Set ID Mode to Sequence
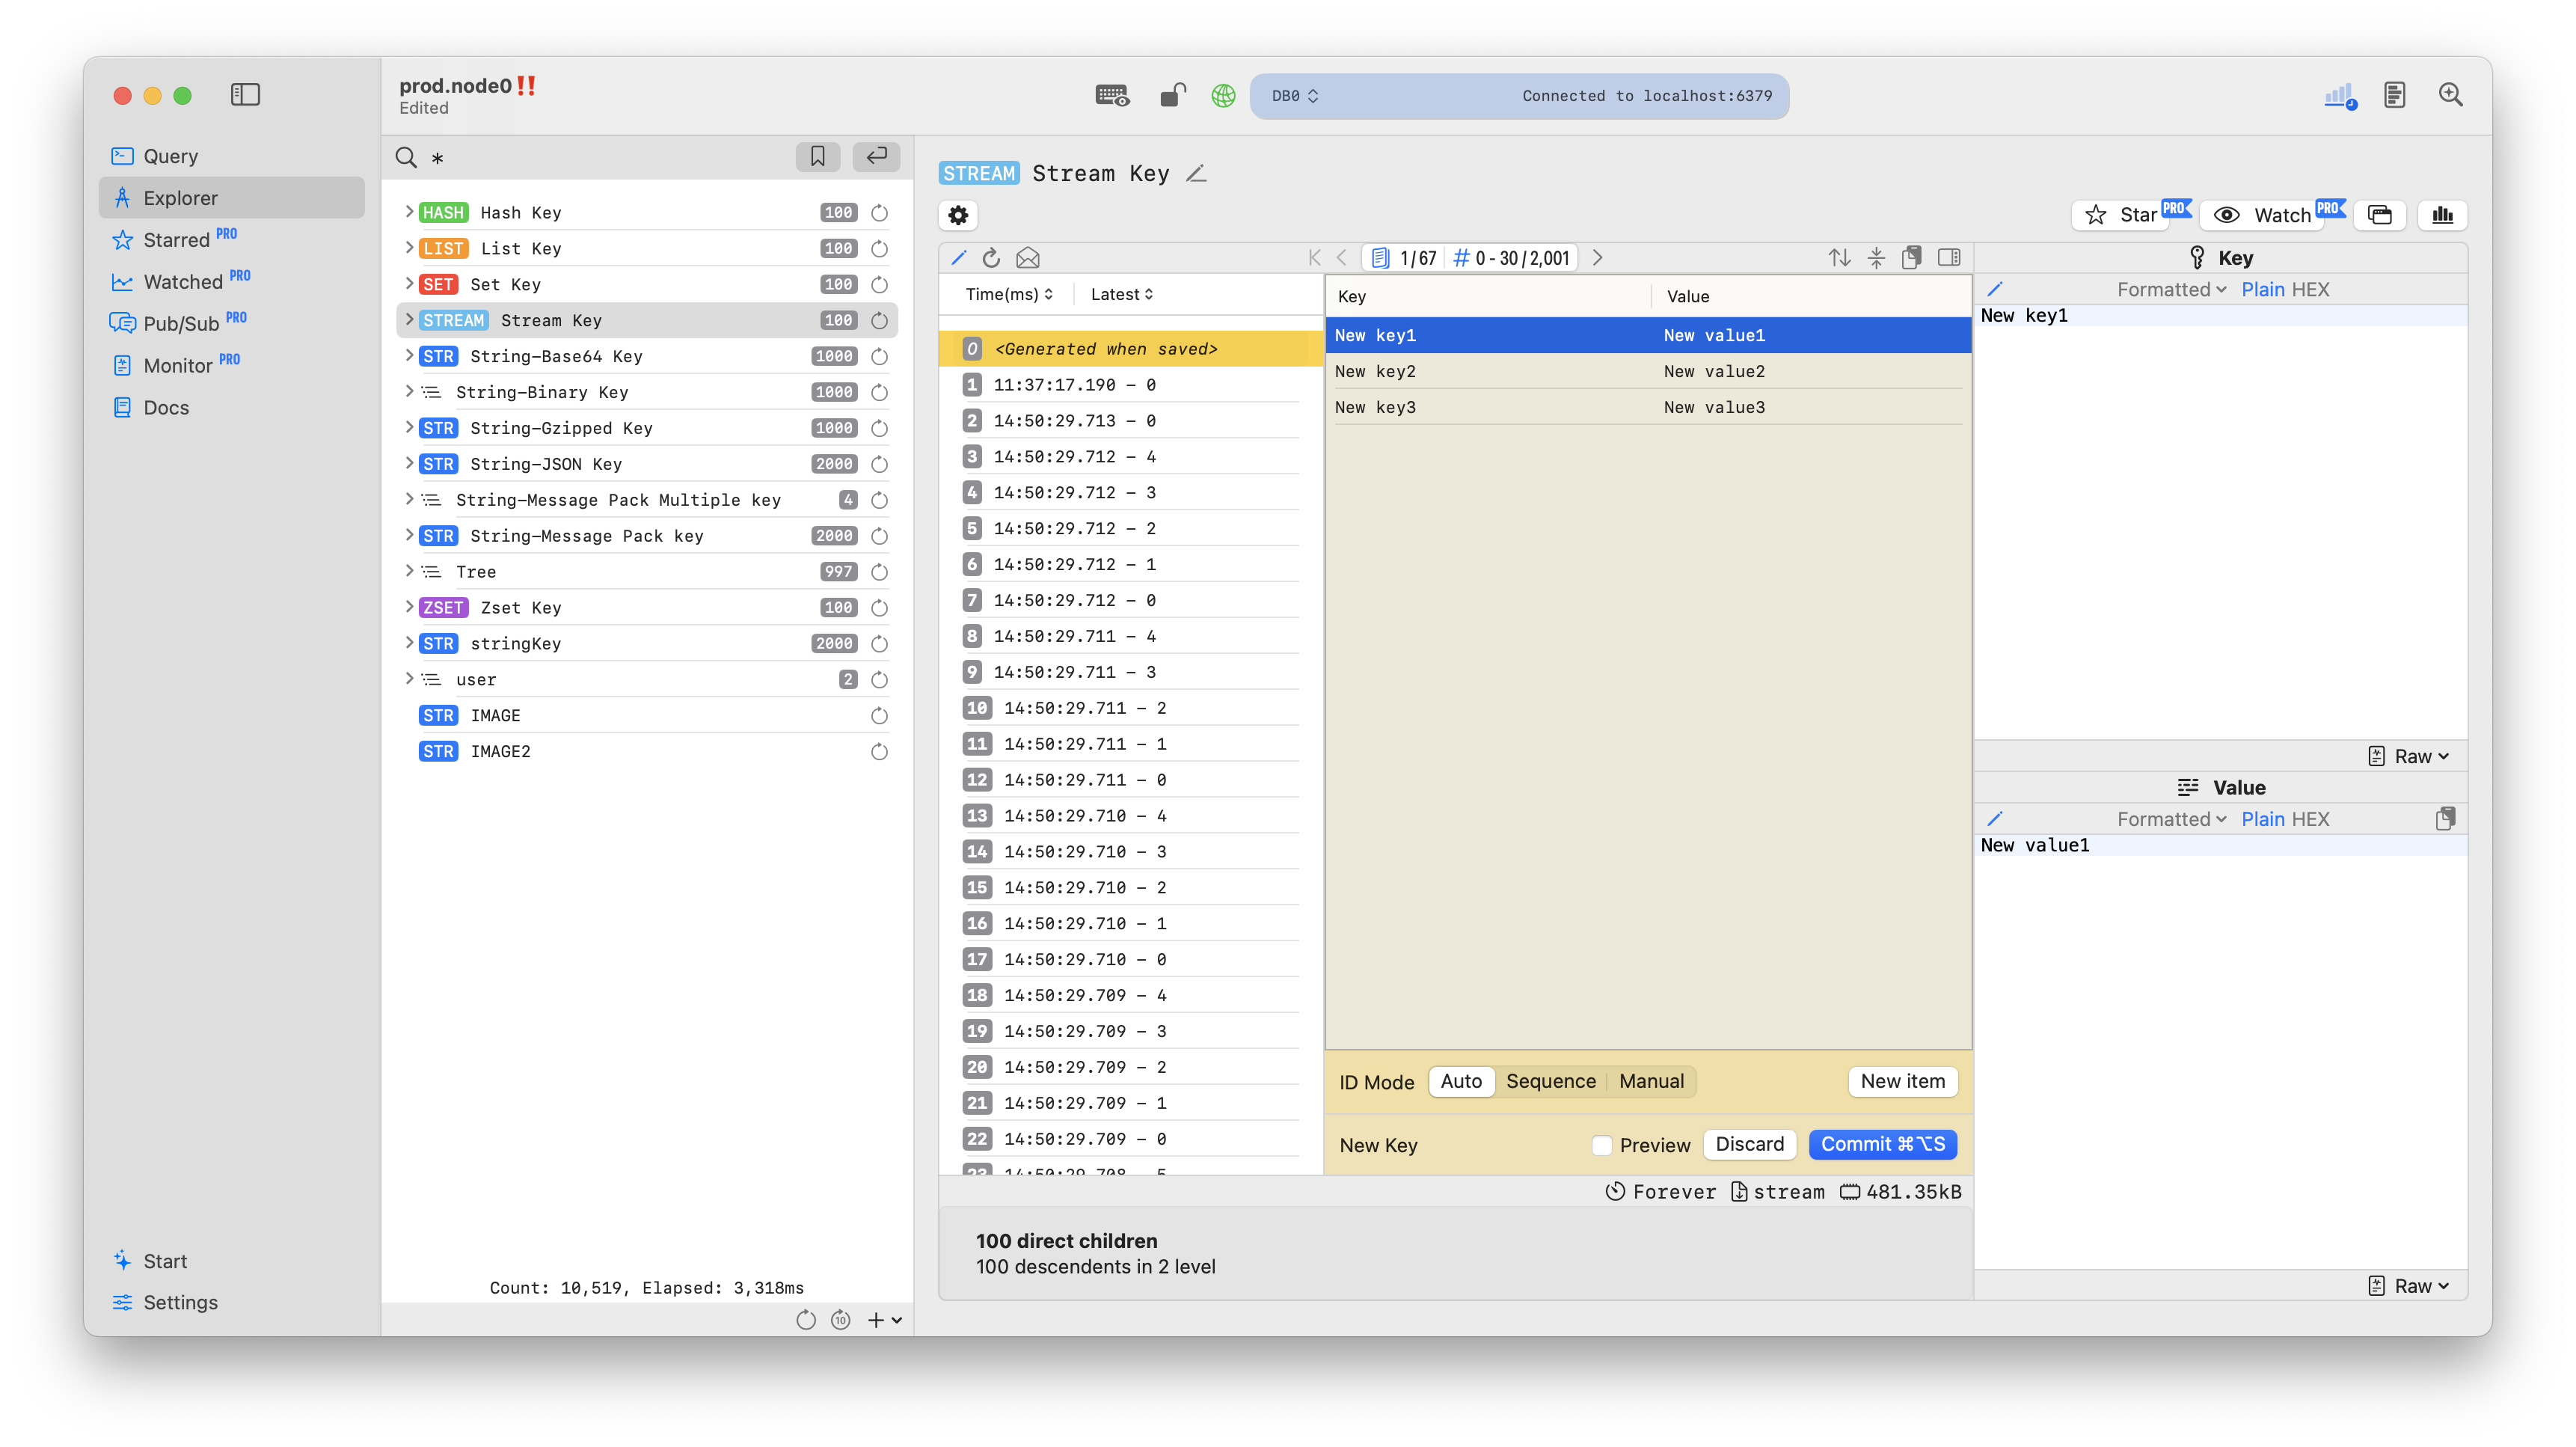 point(1550,1081)
